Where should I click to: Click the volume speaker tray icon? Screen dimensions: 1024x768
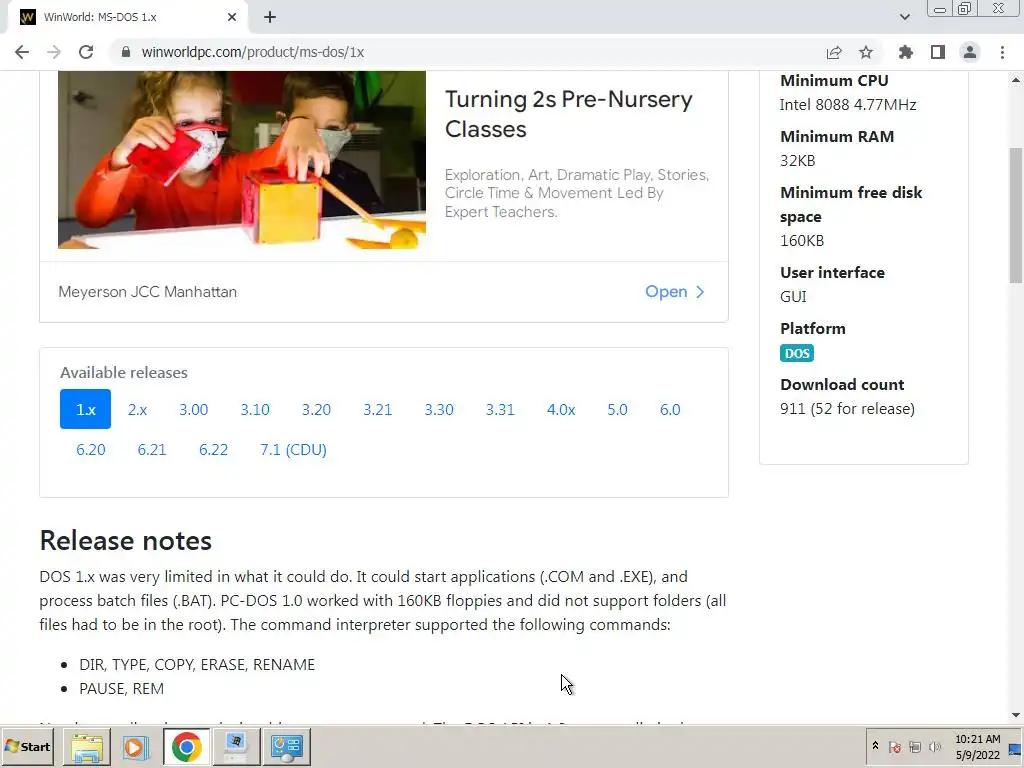coord(935,746)
